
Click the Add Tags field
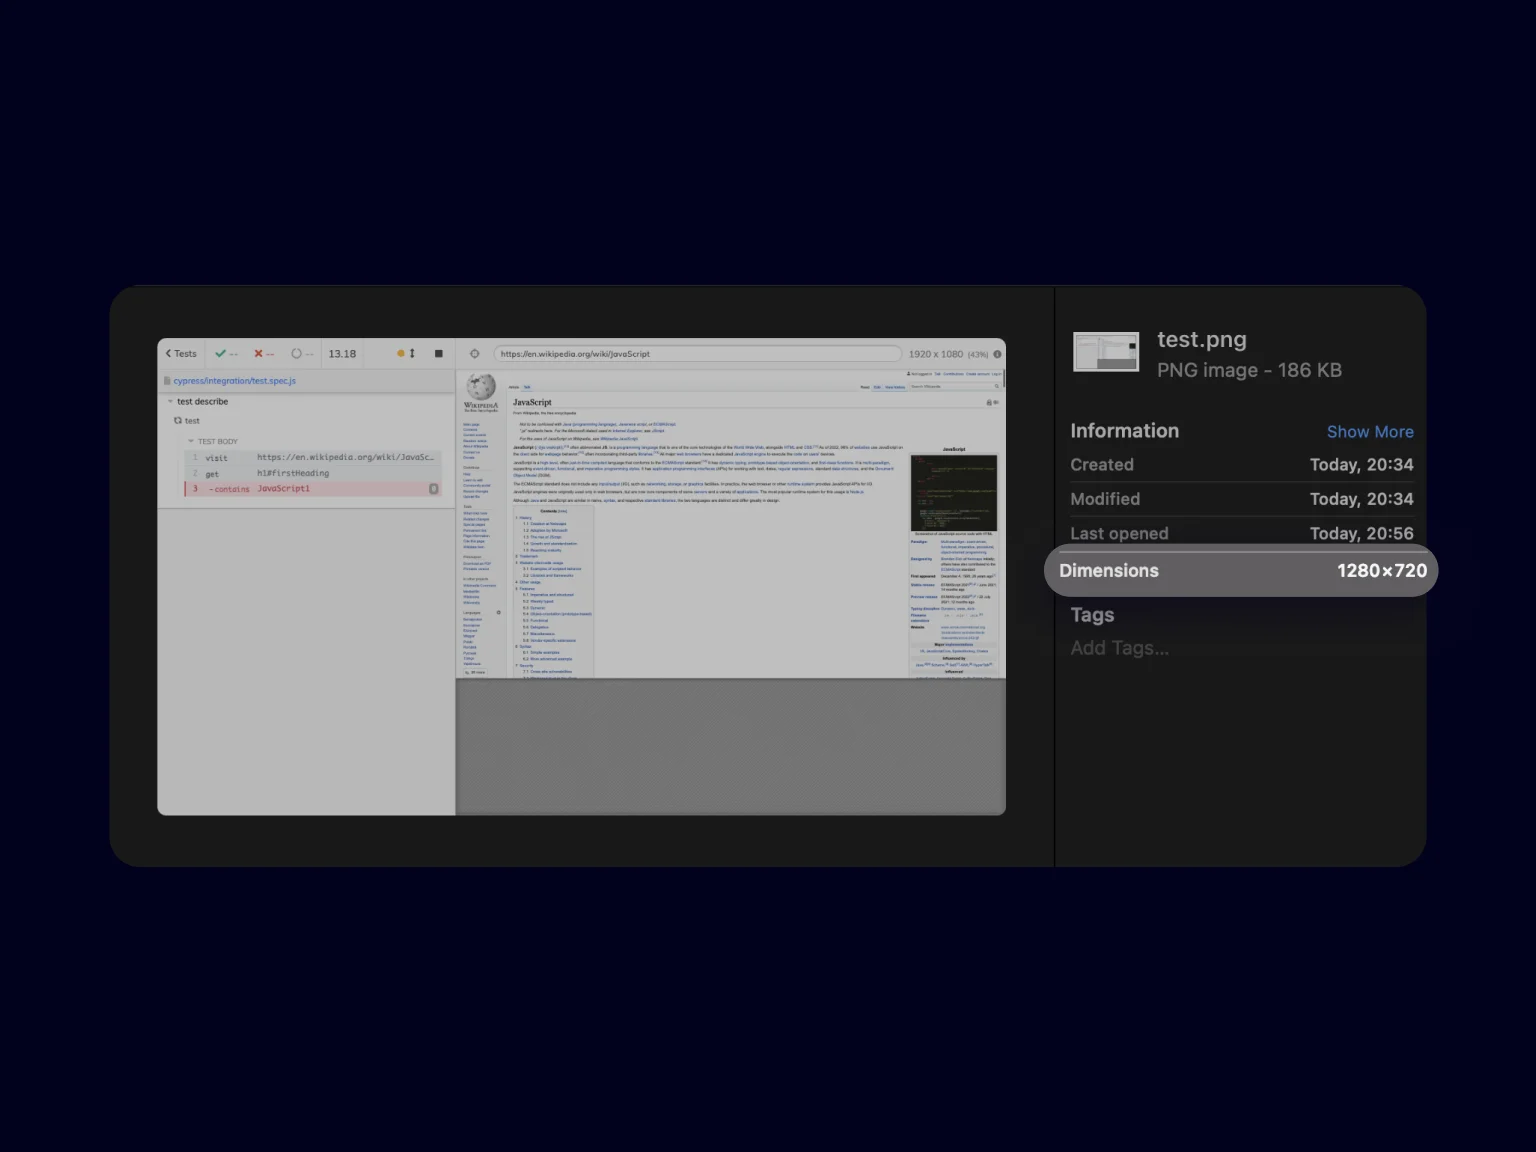[1120, 648]
